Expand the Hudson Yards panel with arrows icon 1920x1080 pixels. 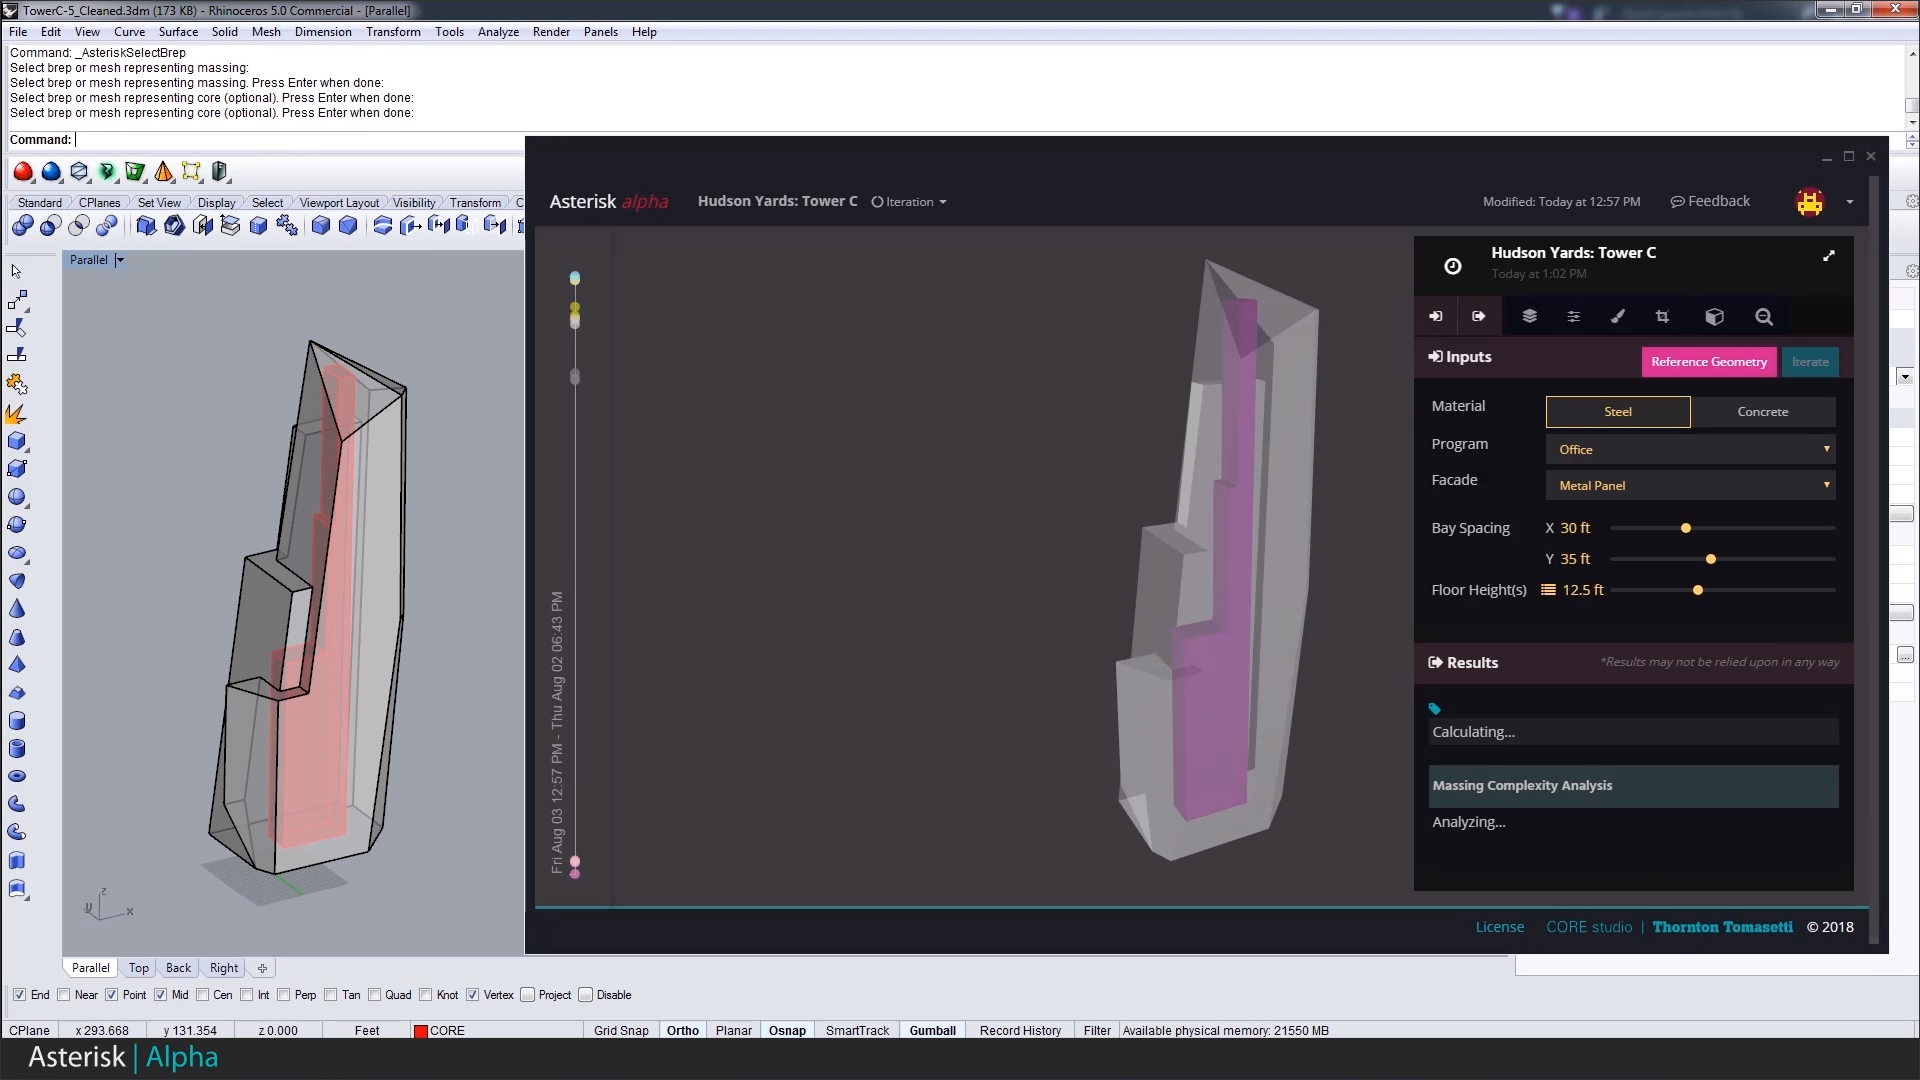tap(1829, 255)
